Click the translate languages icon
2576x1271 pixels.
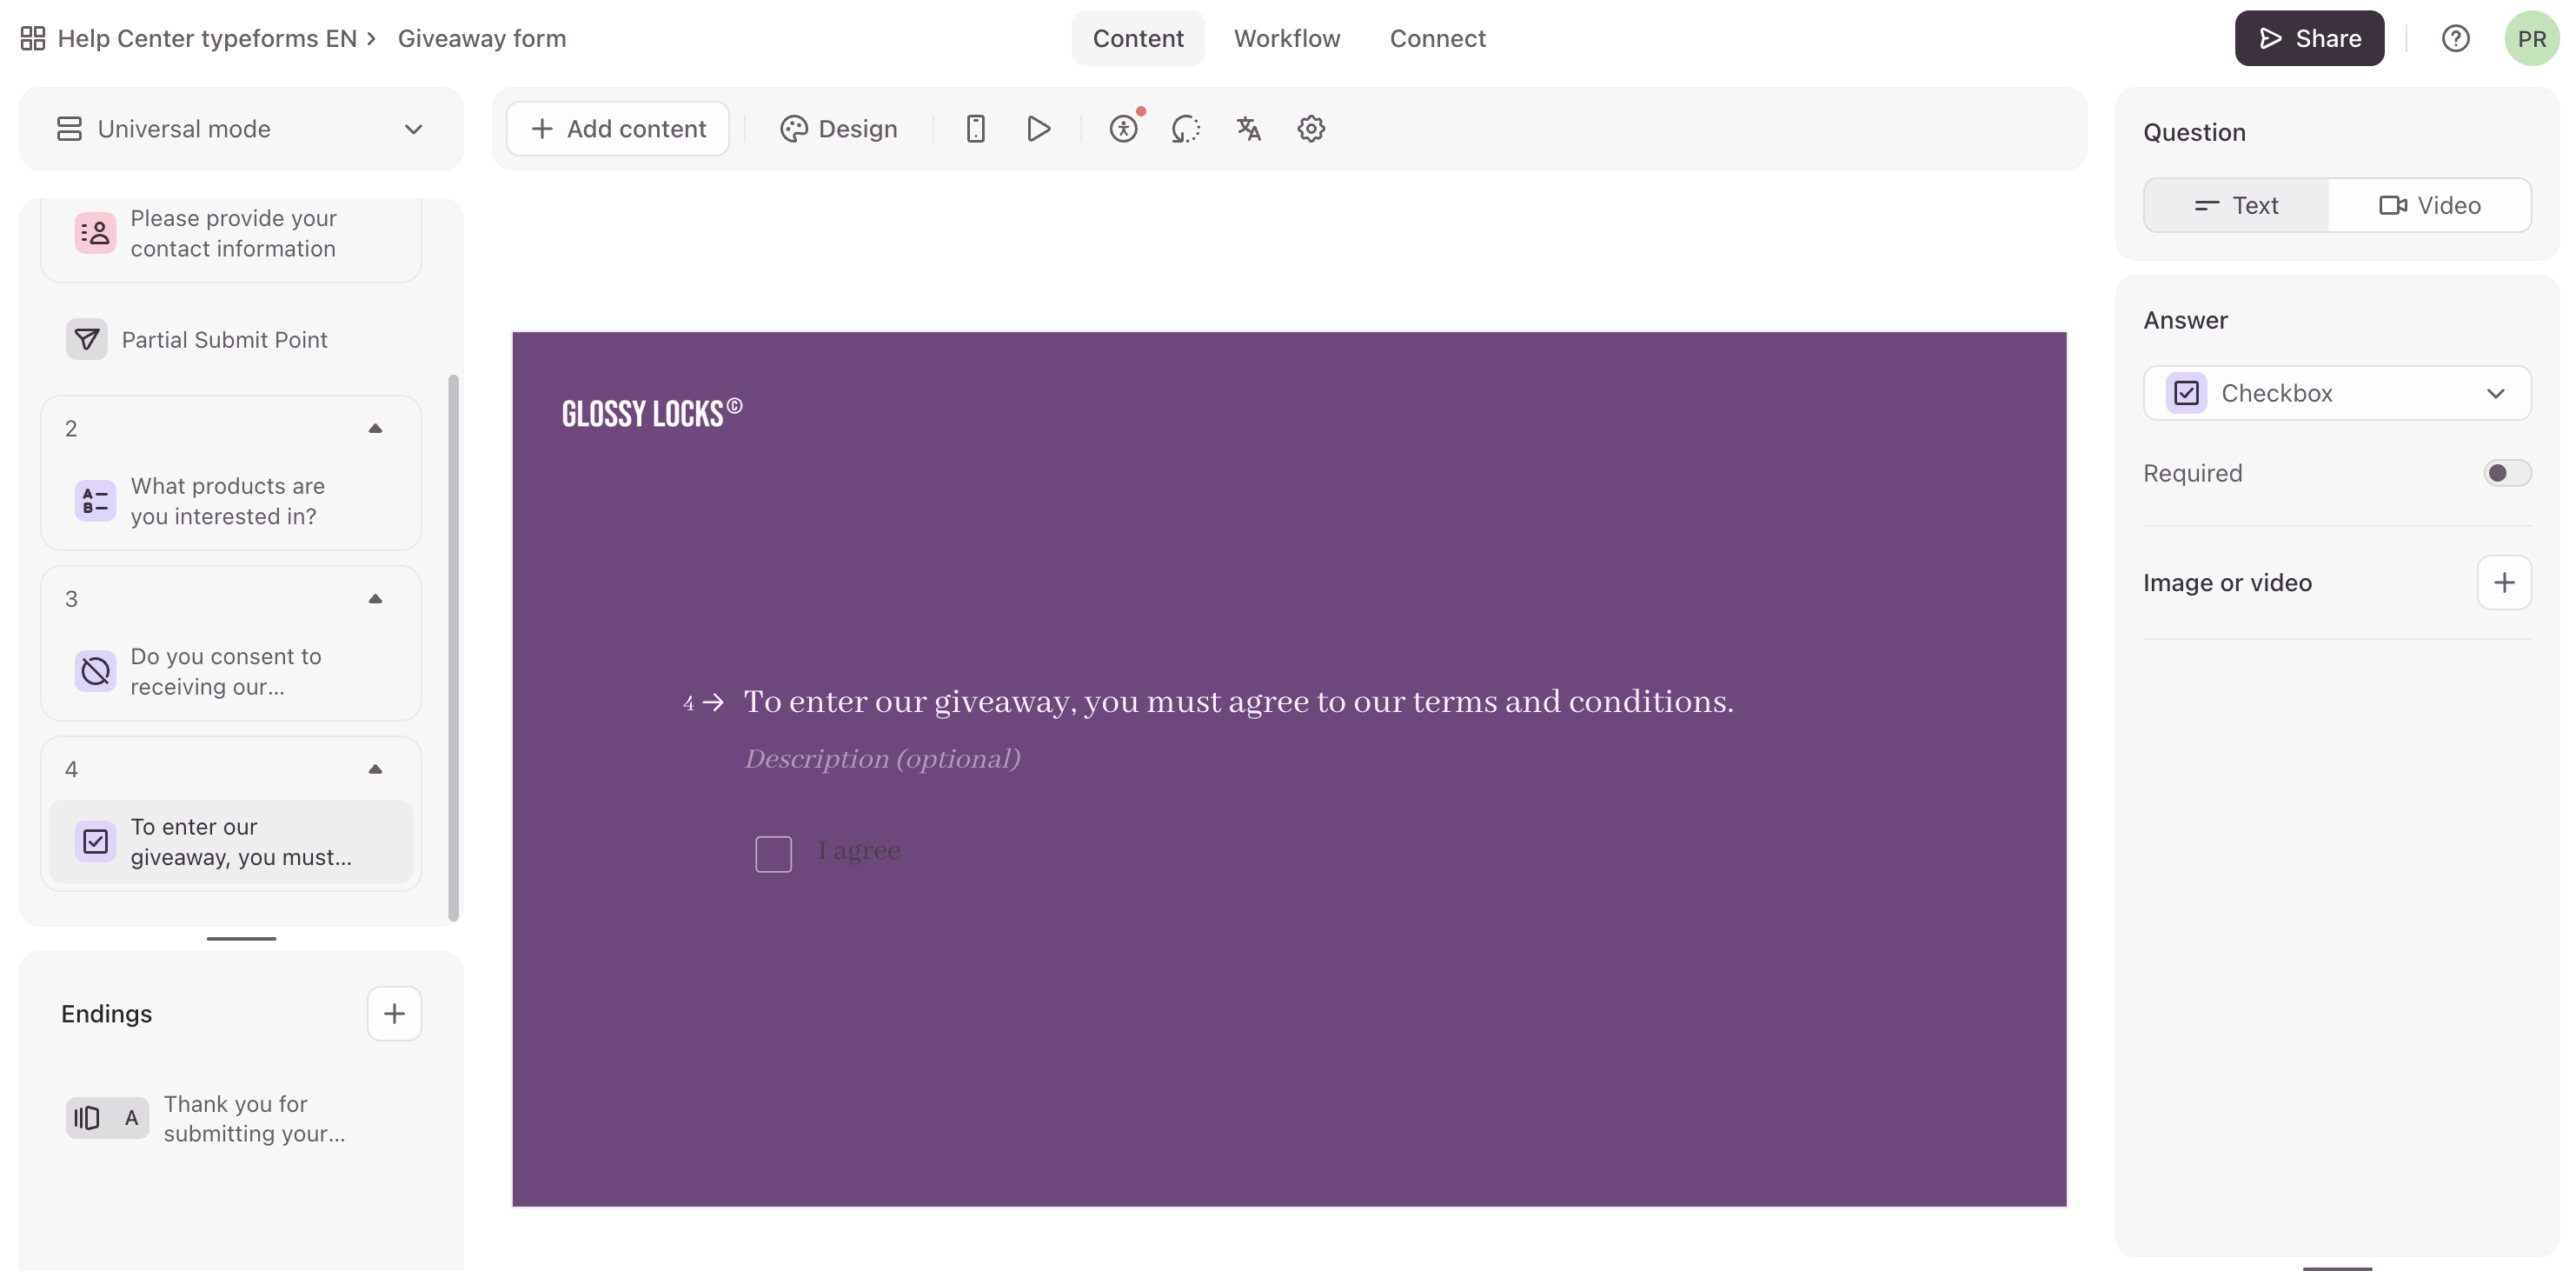(1248, 129)
